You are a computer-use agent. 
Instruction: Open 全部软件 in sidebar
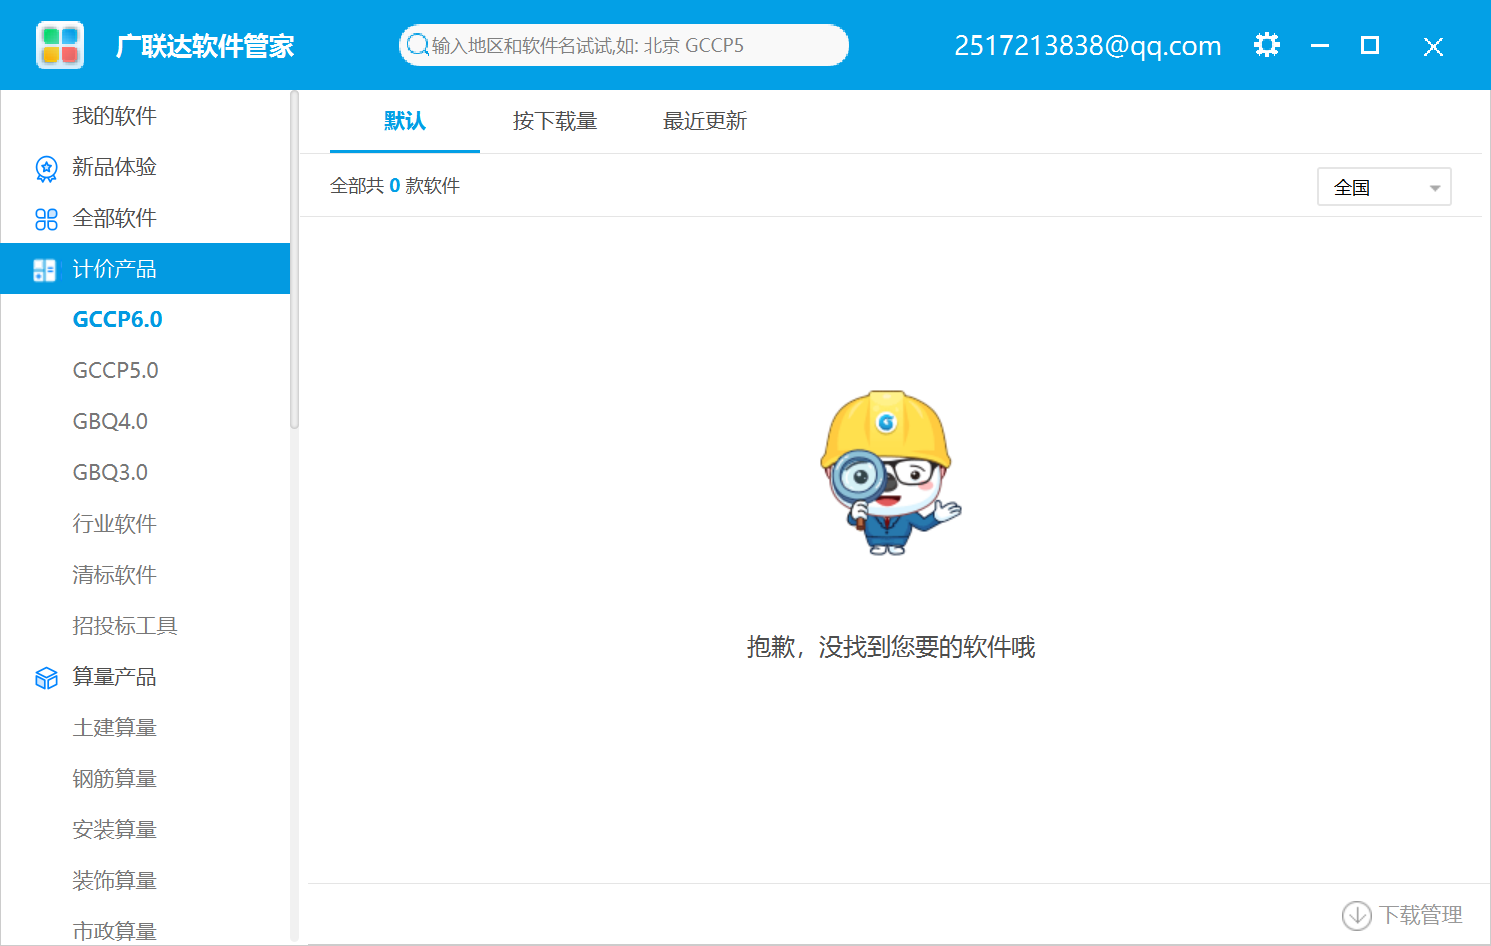(x=145, y=218)
